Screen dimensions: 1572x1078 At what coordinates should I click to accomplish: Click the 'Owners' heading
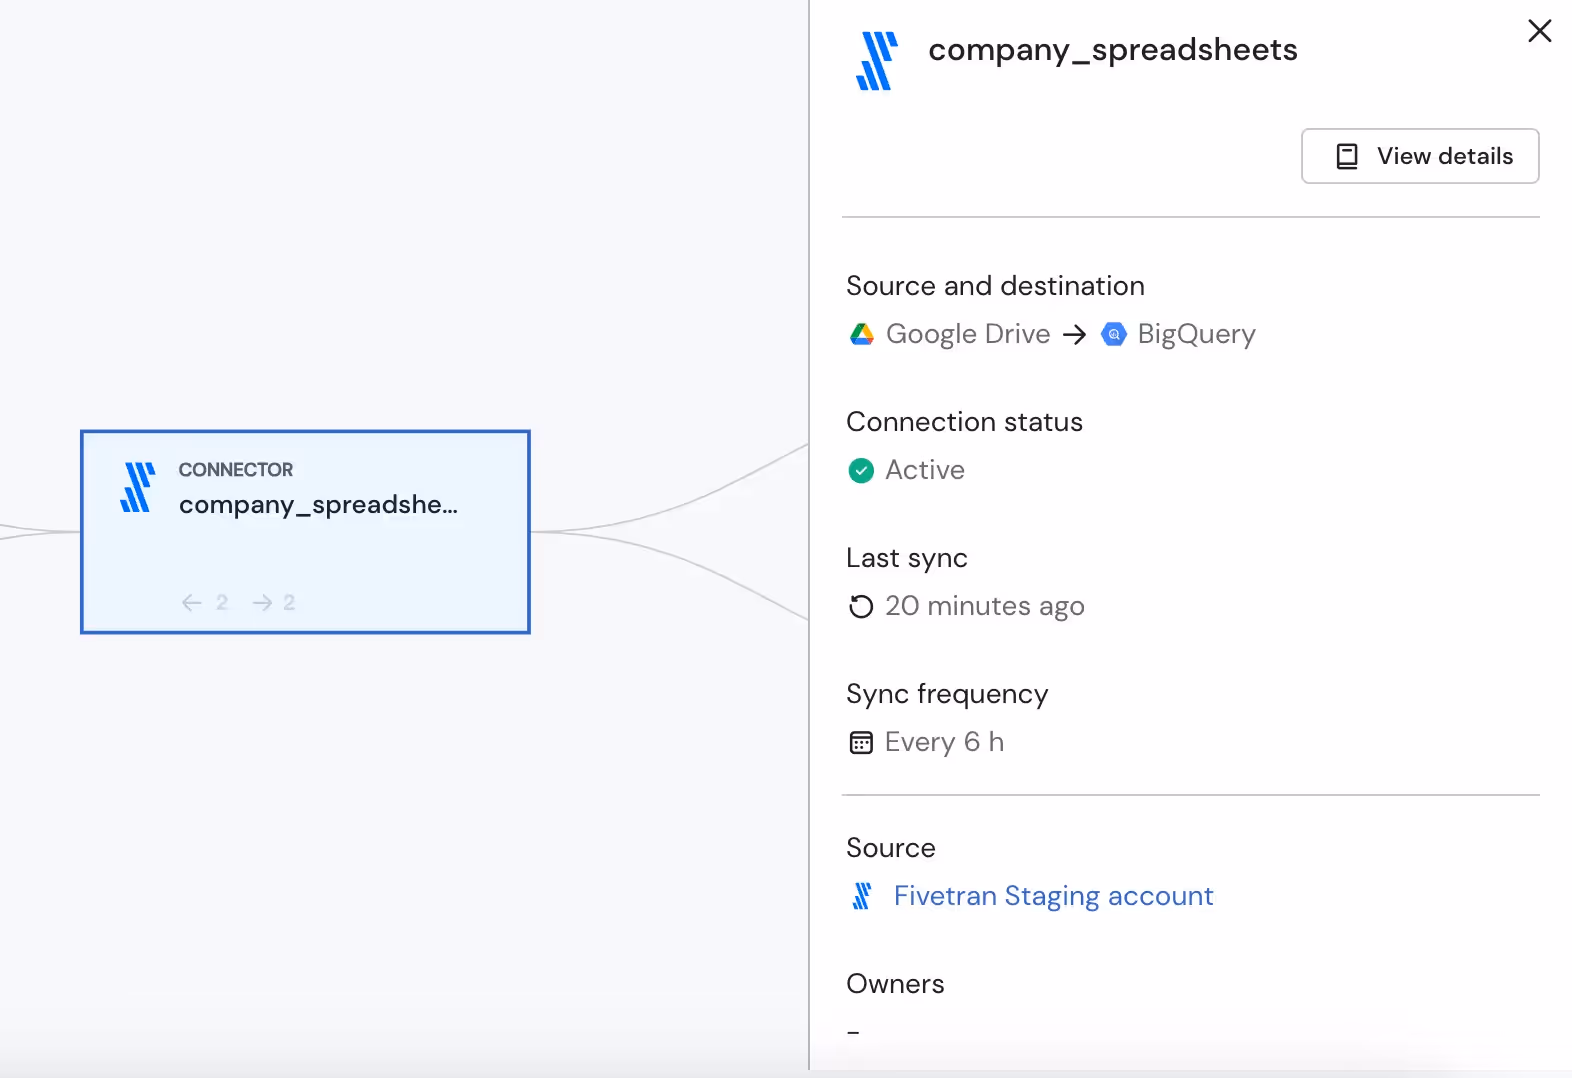(895, 984)
